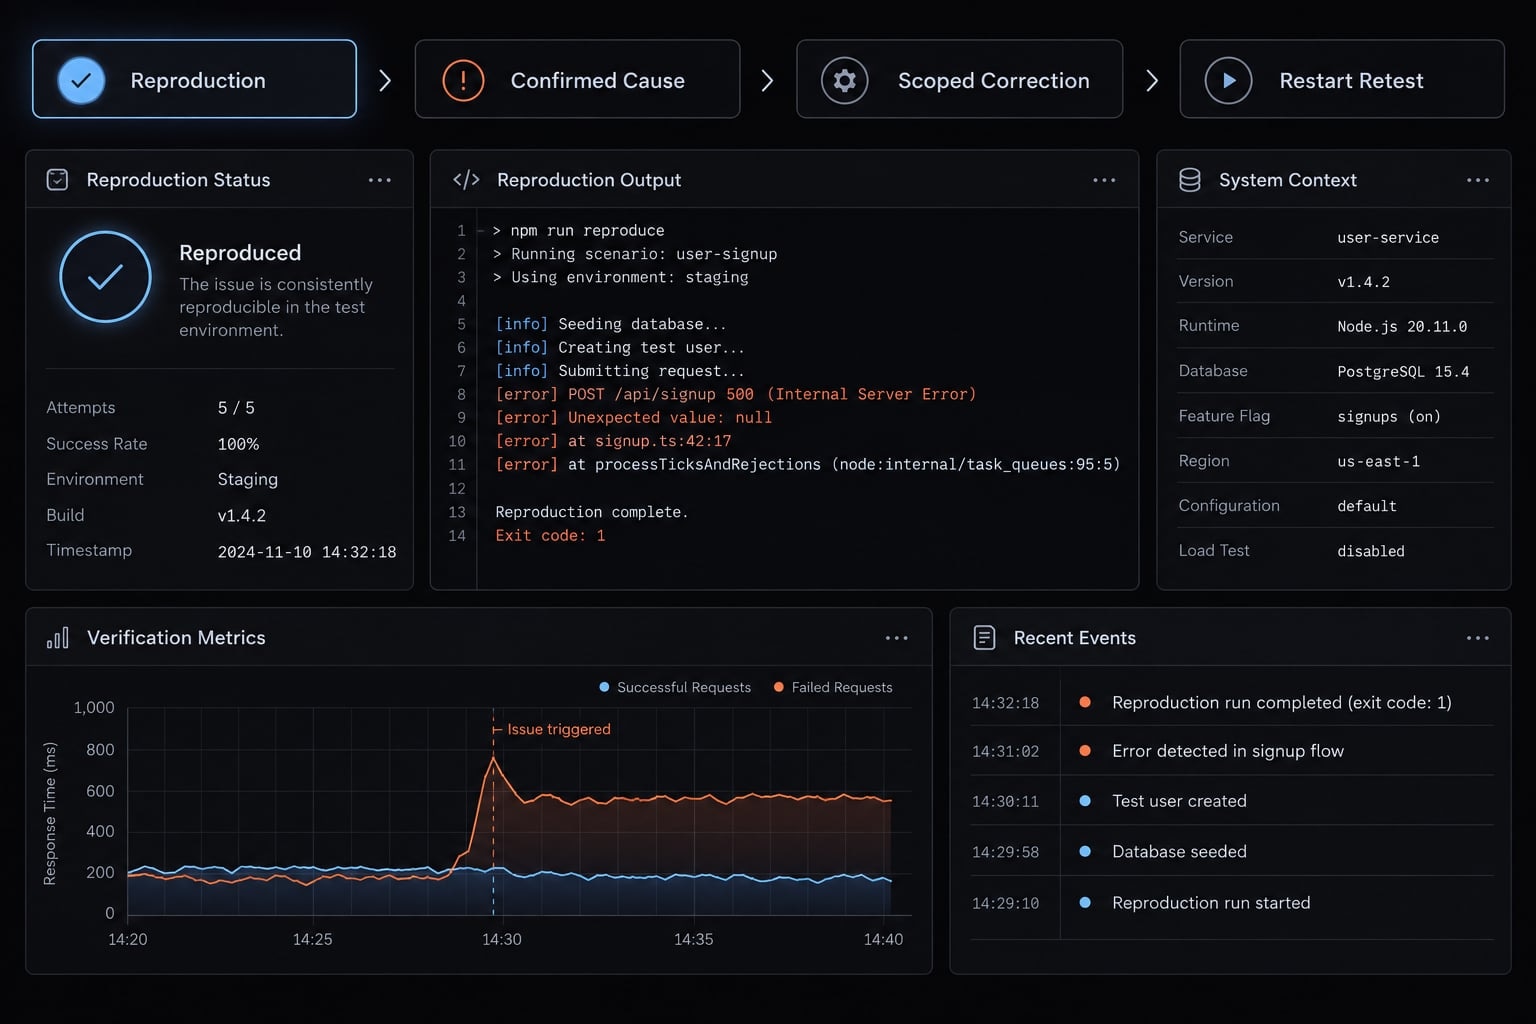The image size is (1536, 1024).
Task: Open System Context panel options menu
Action: coord(1478,180)
